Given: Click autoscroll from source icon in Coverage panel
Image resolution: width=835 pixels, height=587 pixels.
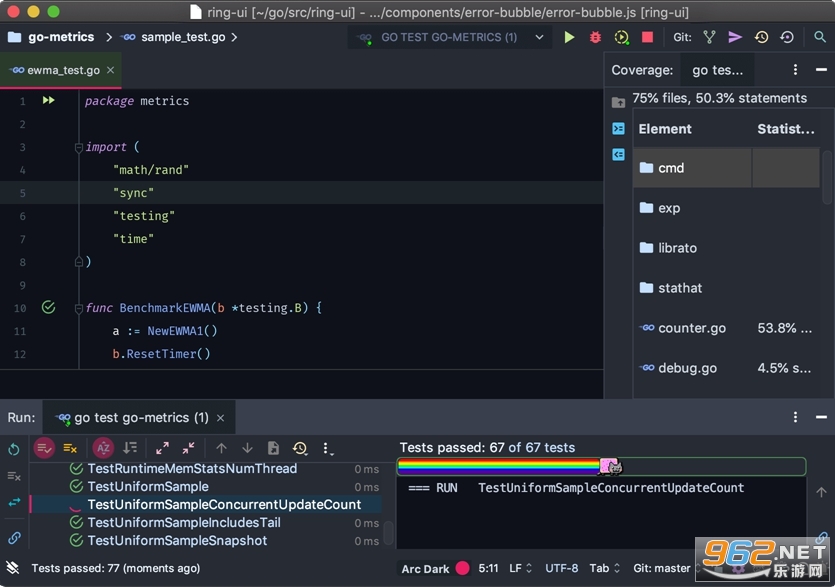Looking at the screenshot, I should pyautogui.click(x=618, y=154).
